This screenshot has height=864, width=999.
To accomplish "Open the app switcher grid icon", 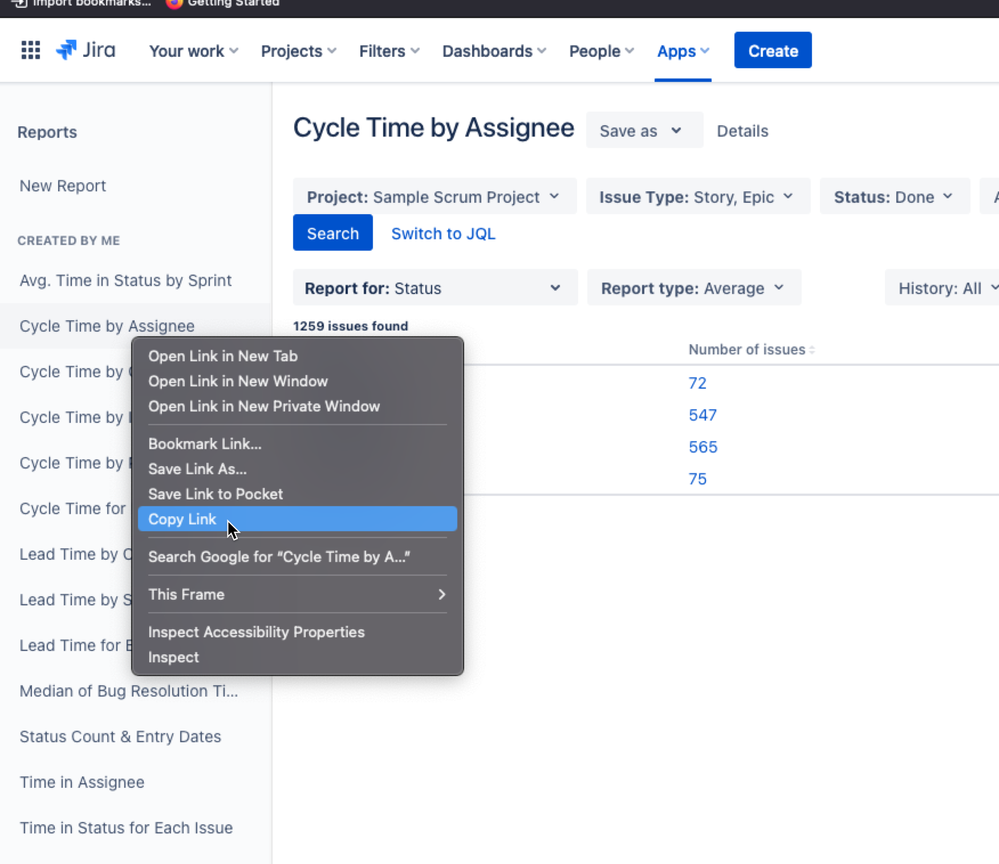I will point(31,50).
